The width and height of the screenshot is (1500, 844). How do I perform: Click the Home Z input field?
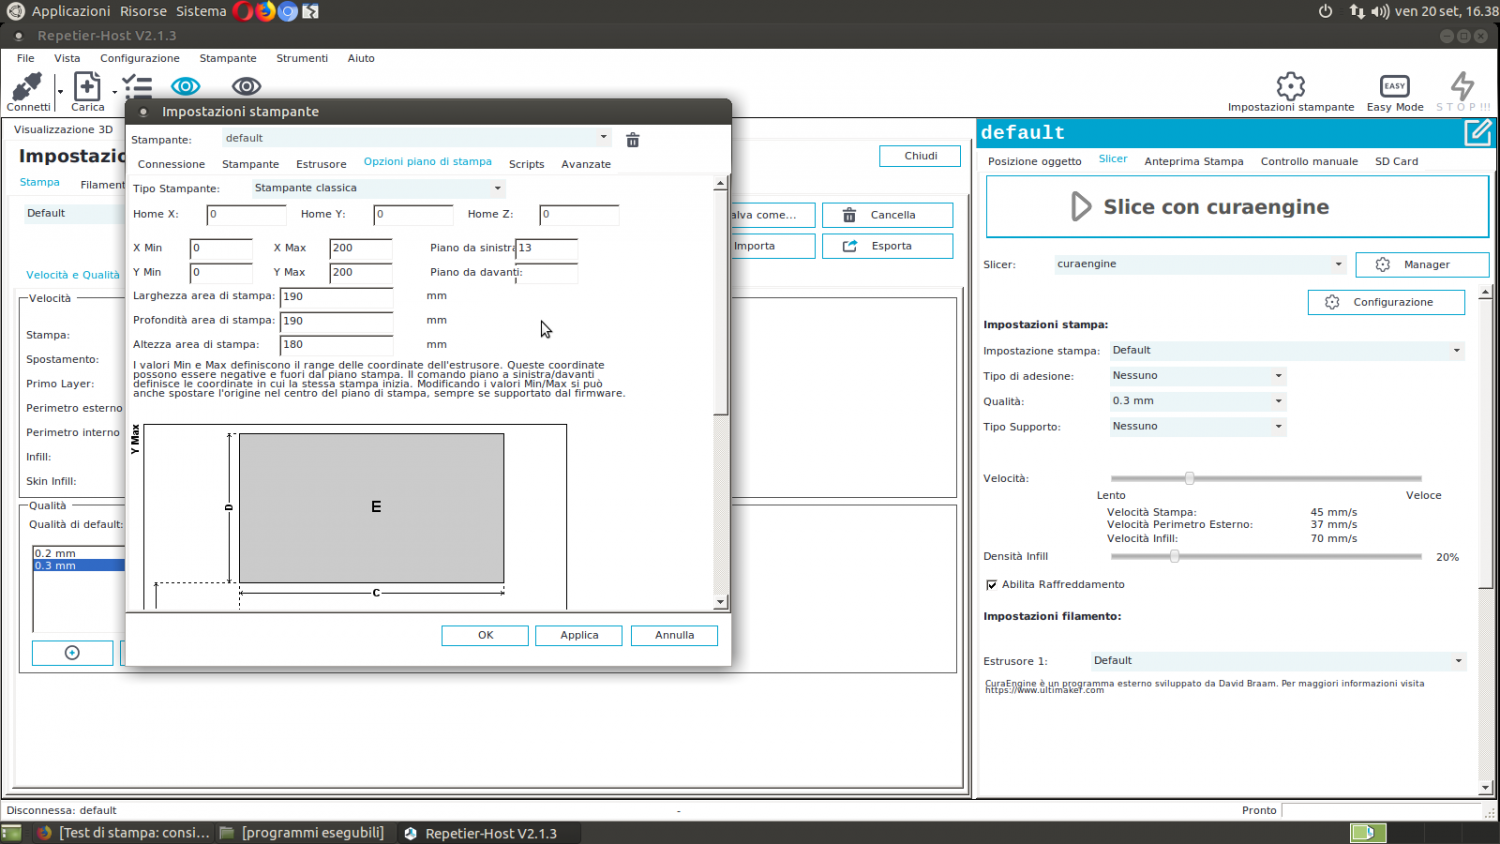tap(579, 214)
